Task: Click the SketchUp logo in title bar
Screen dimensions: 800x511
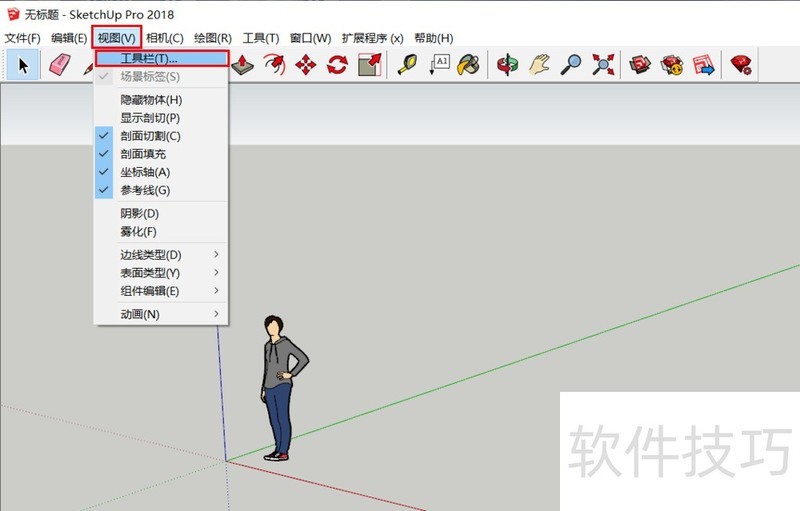Action: pyautogui.click(x=13, y=14)
